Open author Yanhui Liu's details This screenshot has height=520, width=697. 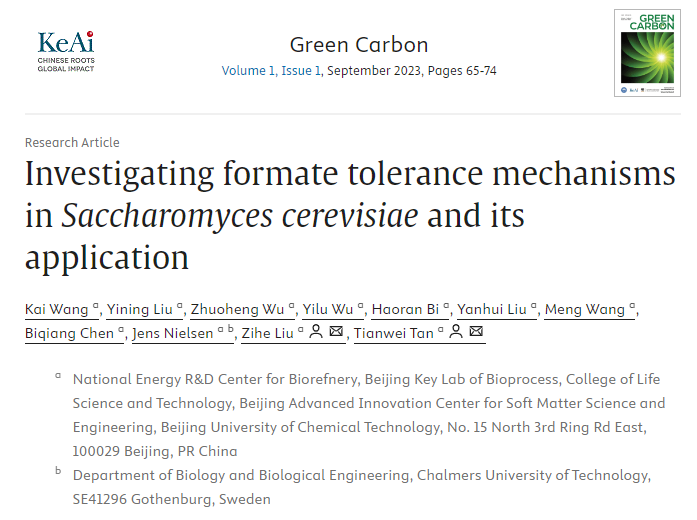(x=492, y=309)
